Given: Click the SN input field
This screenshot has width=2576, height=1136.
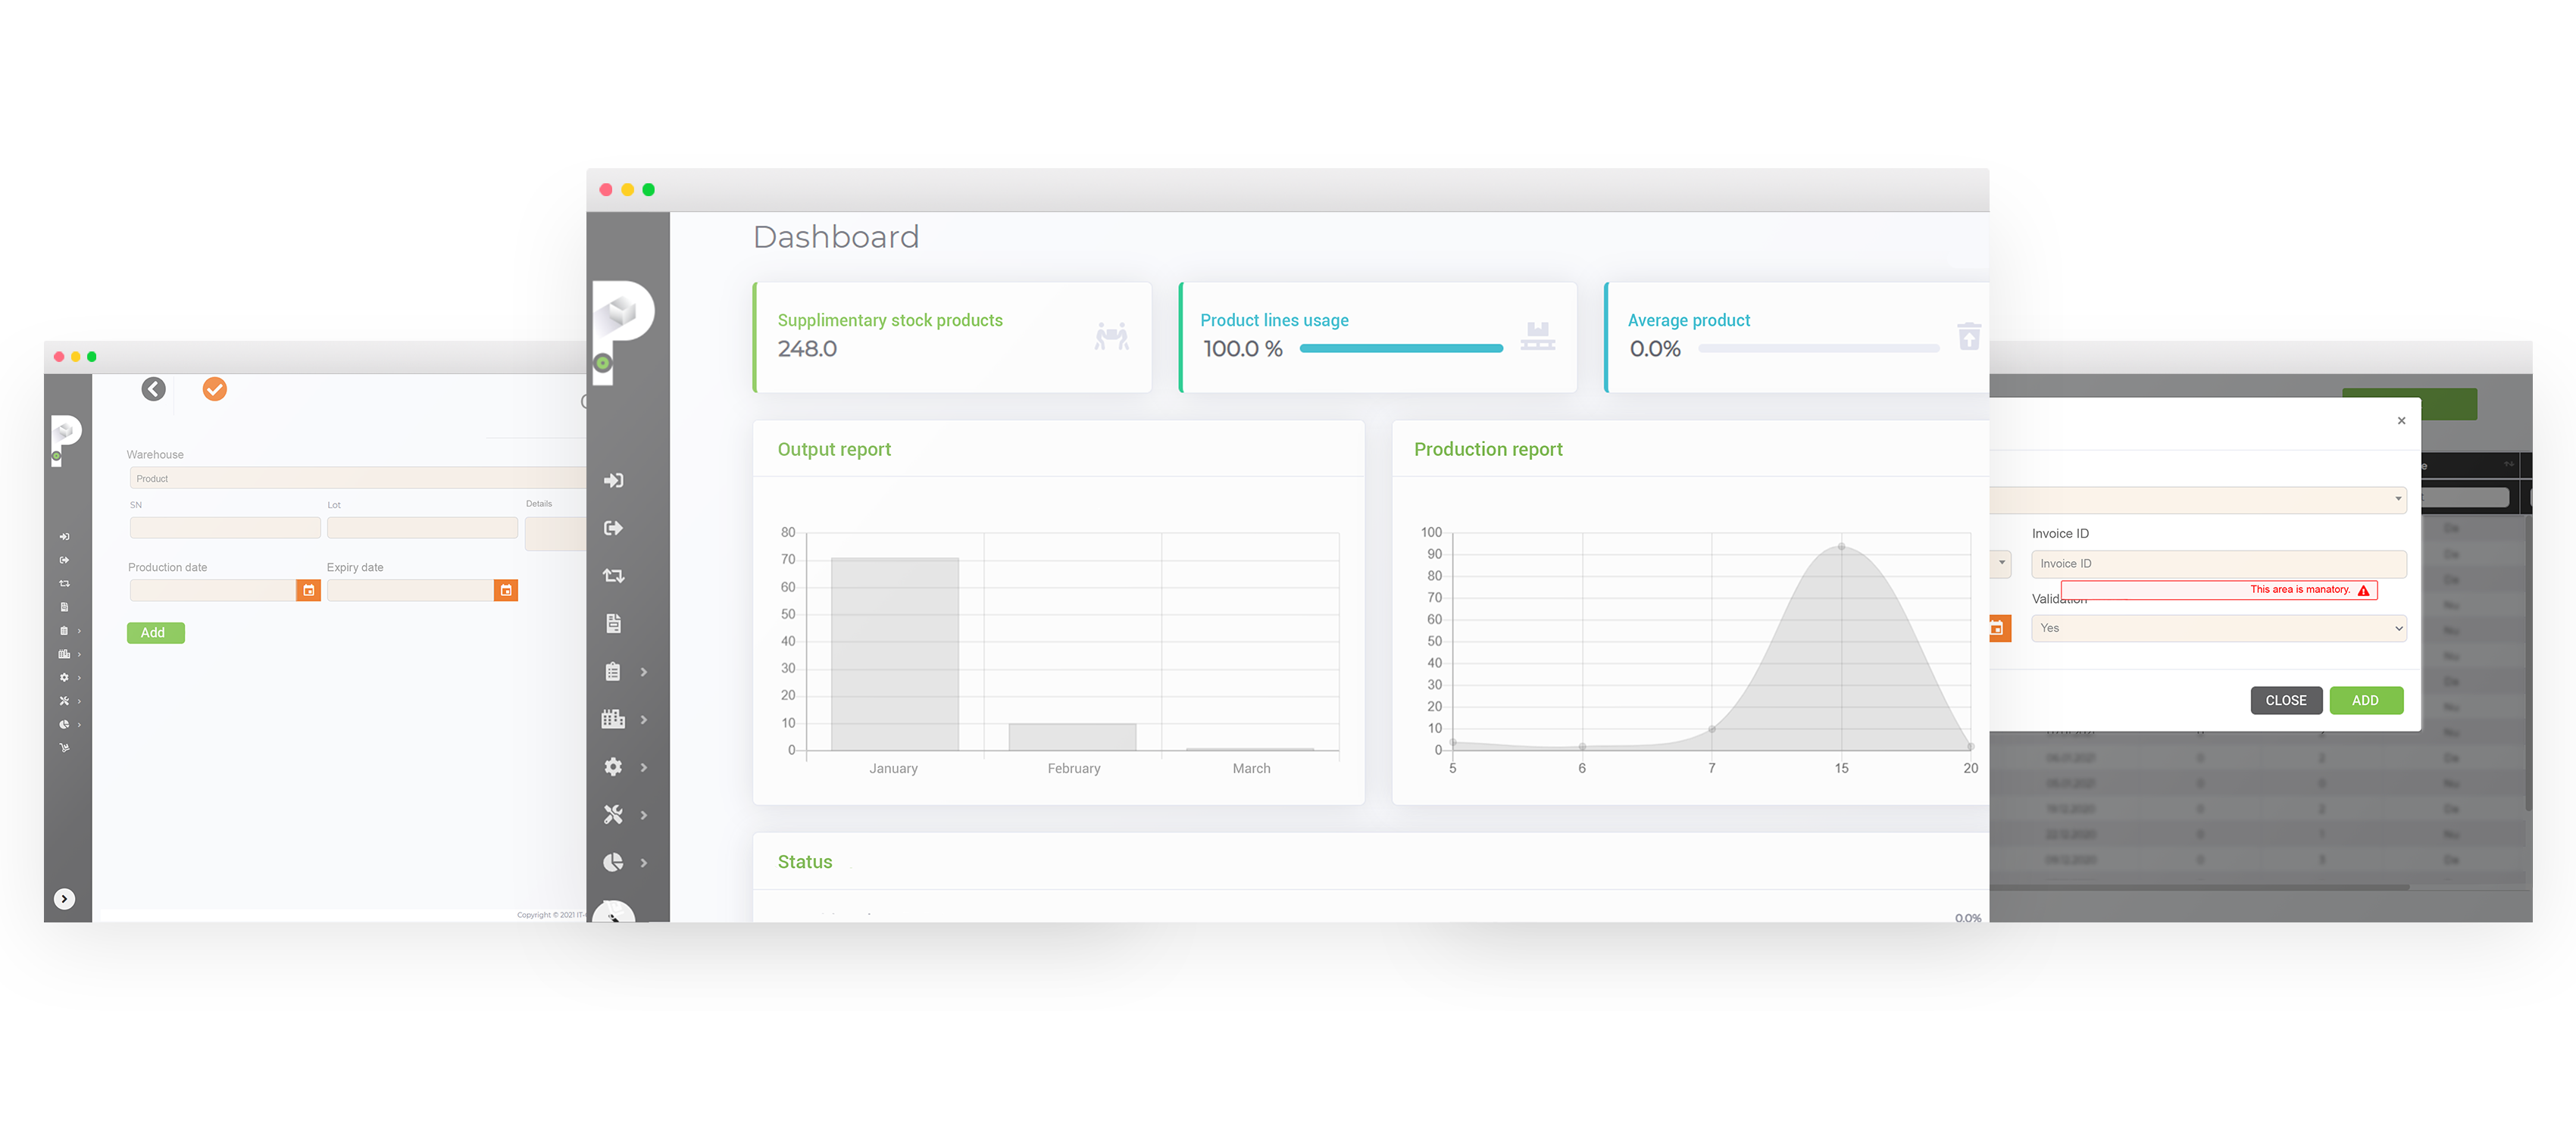Looking at the screenshot, I should (x=225, y=528).
